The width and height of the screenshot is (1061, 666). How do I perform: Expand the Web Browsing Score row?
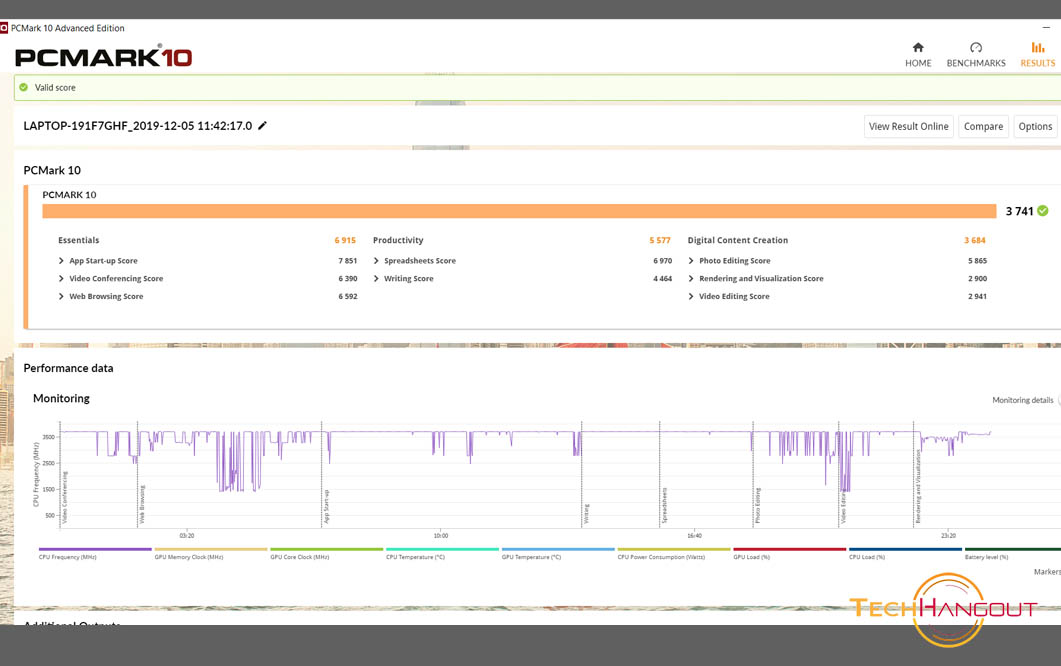tap(61, 296)
